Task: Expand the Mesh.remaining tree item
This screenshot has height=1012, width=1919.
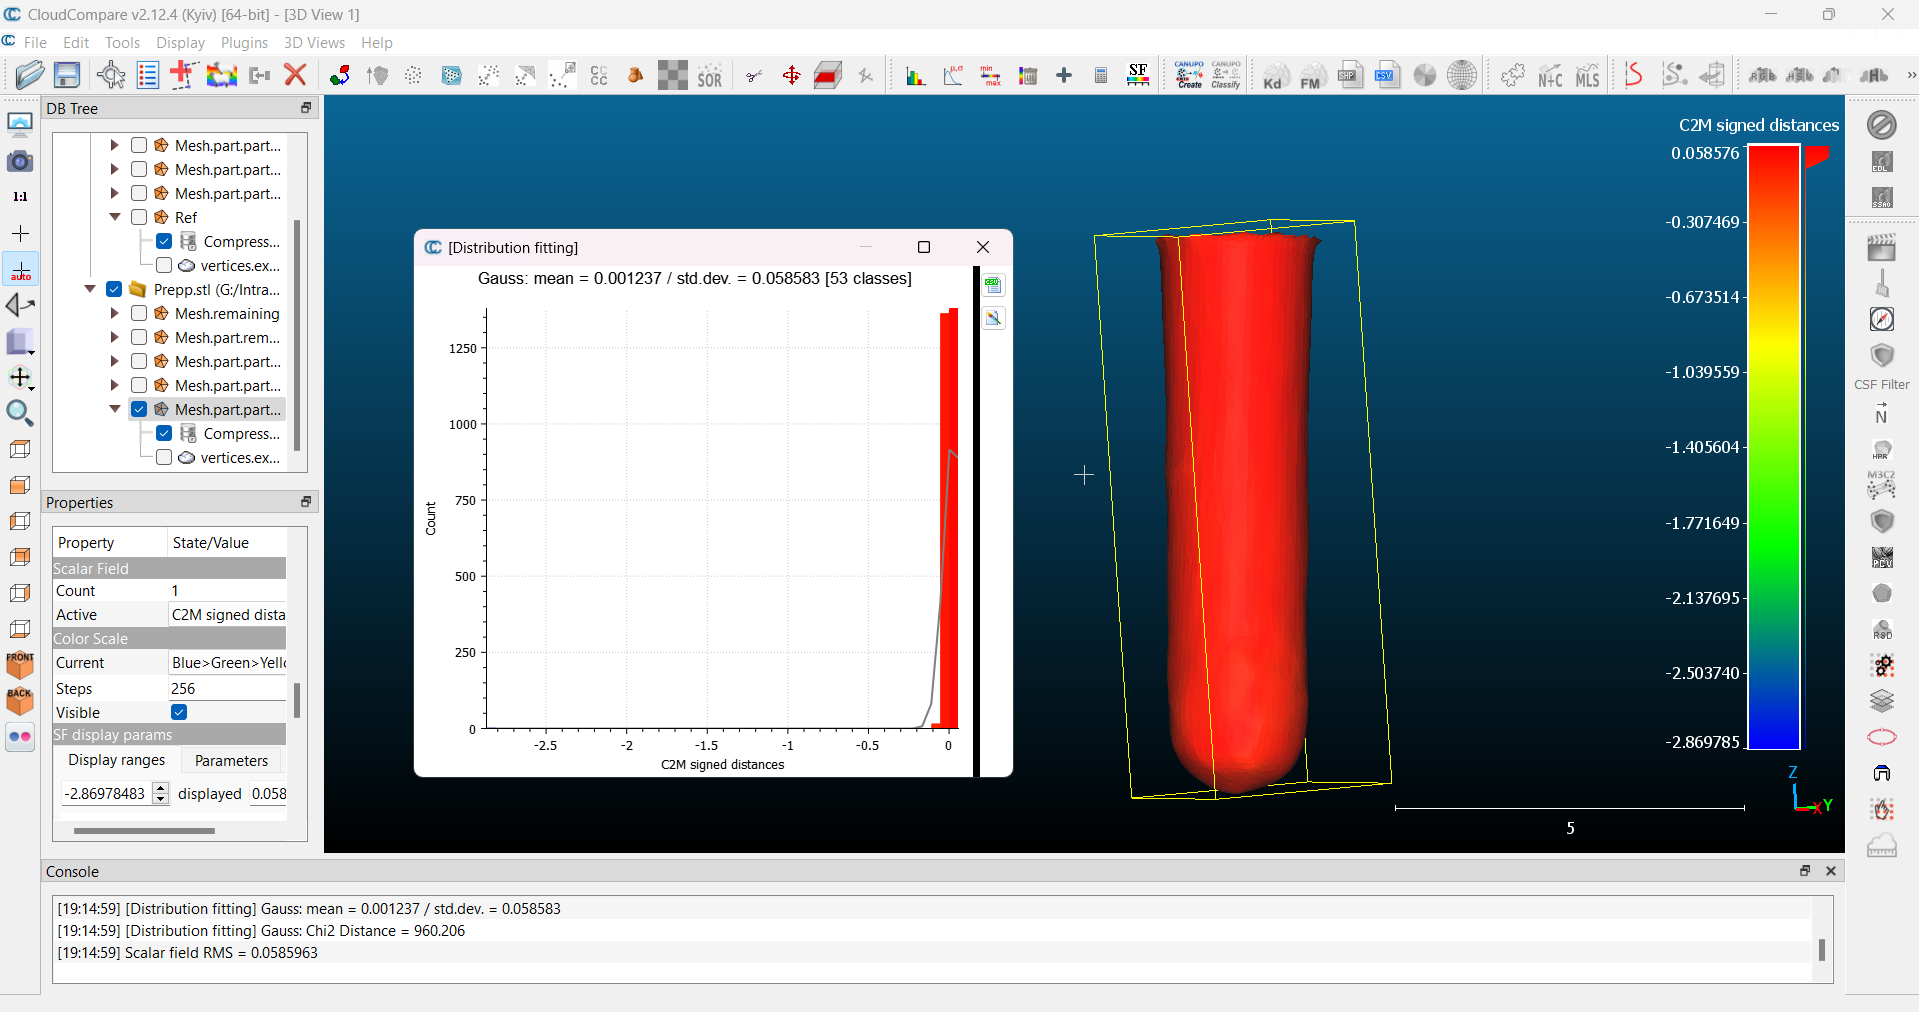Action: 114,313
